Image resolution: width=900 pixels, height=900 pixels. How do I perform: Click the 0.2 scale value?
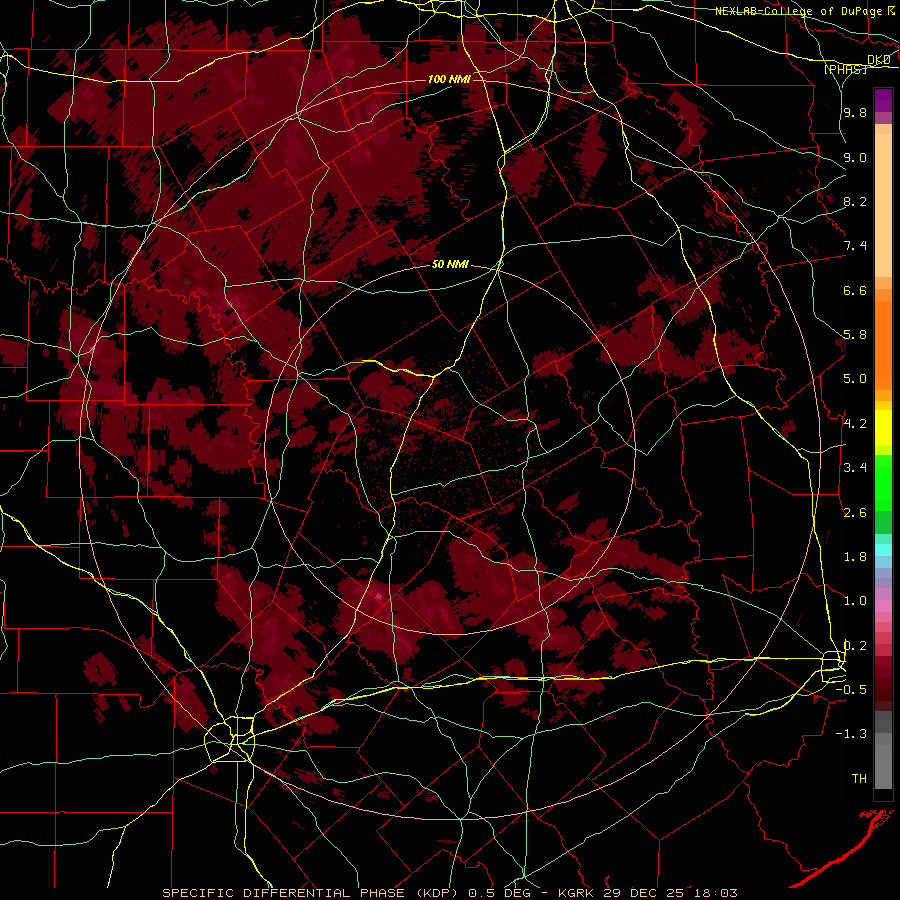point(855,646)
